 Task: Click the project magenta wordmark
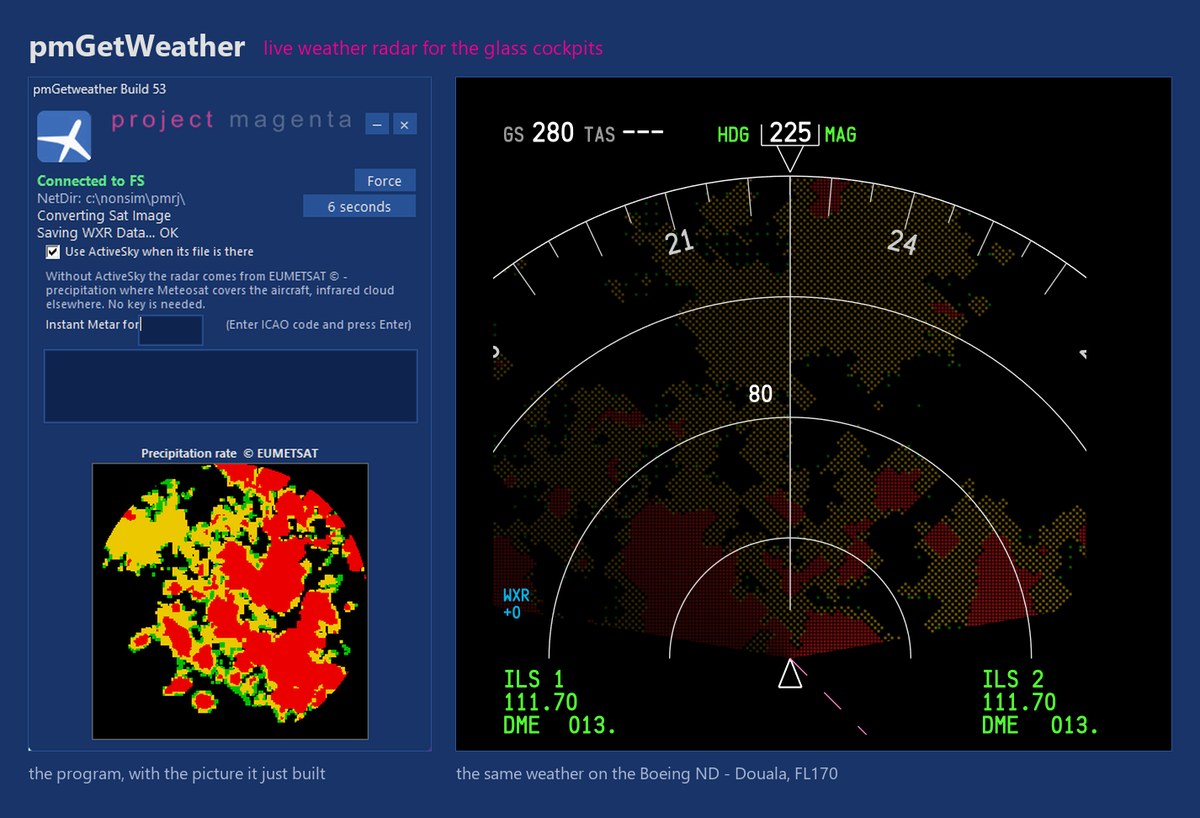tap(232, 120)
